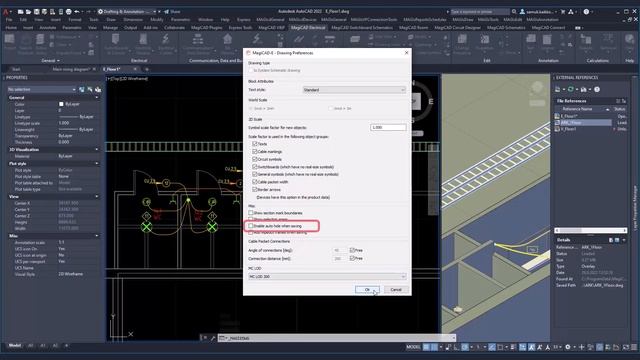Click the help icon in External References panel
Viewport: 640px width, 360px height.
pos(597,89)
